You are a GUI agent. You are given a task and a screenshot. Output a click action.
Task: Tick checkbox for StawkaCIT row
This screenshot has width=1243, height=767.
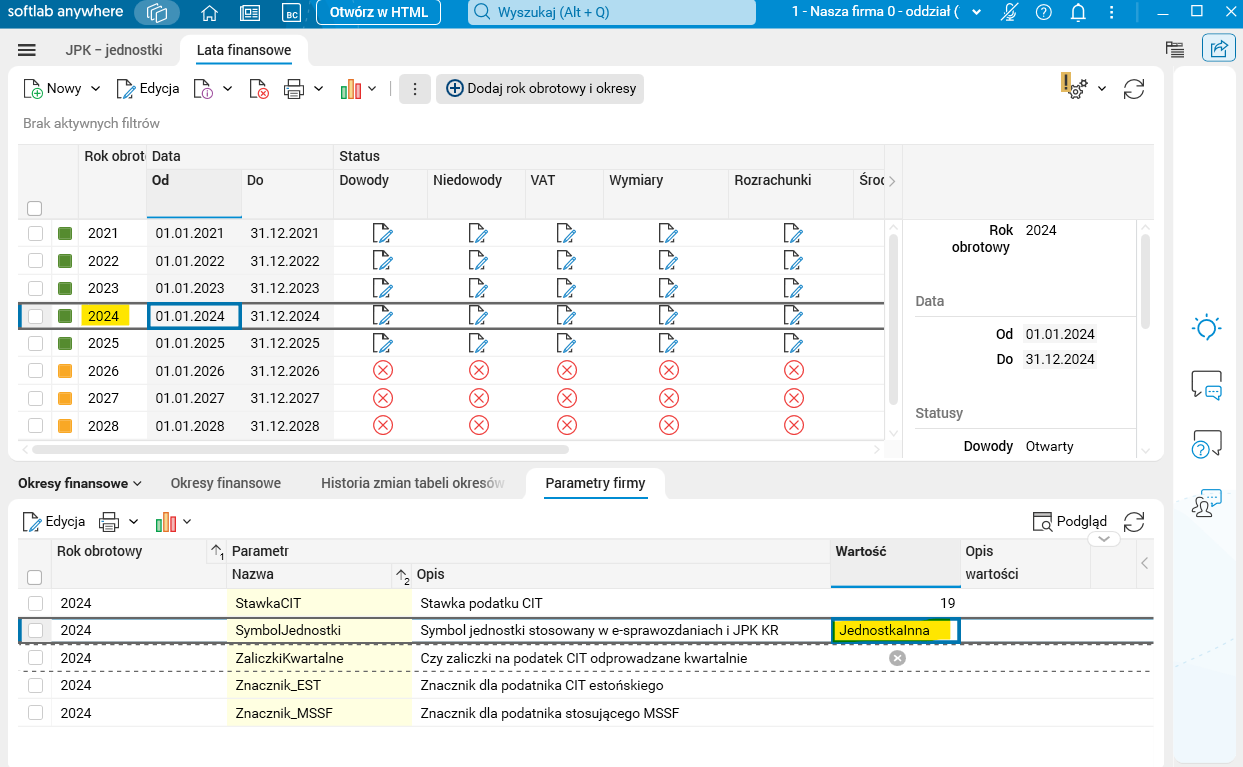[36, 603]
